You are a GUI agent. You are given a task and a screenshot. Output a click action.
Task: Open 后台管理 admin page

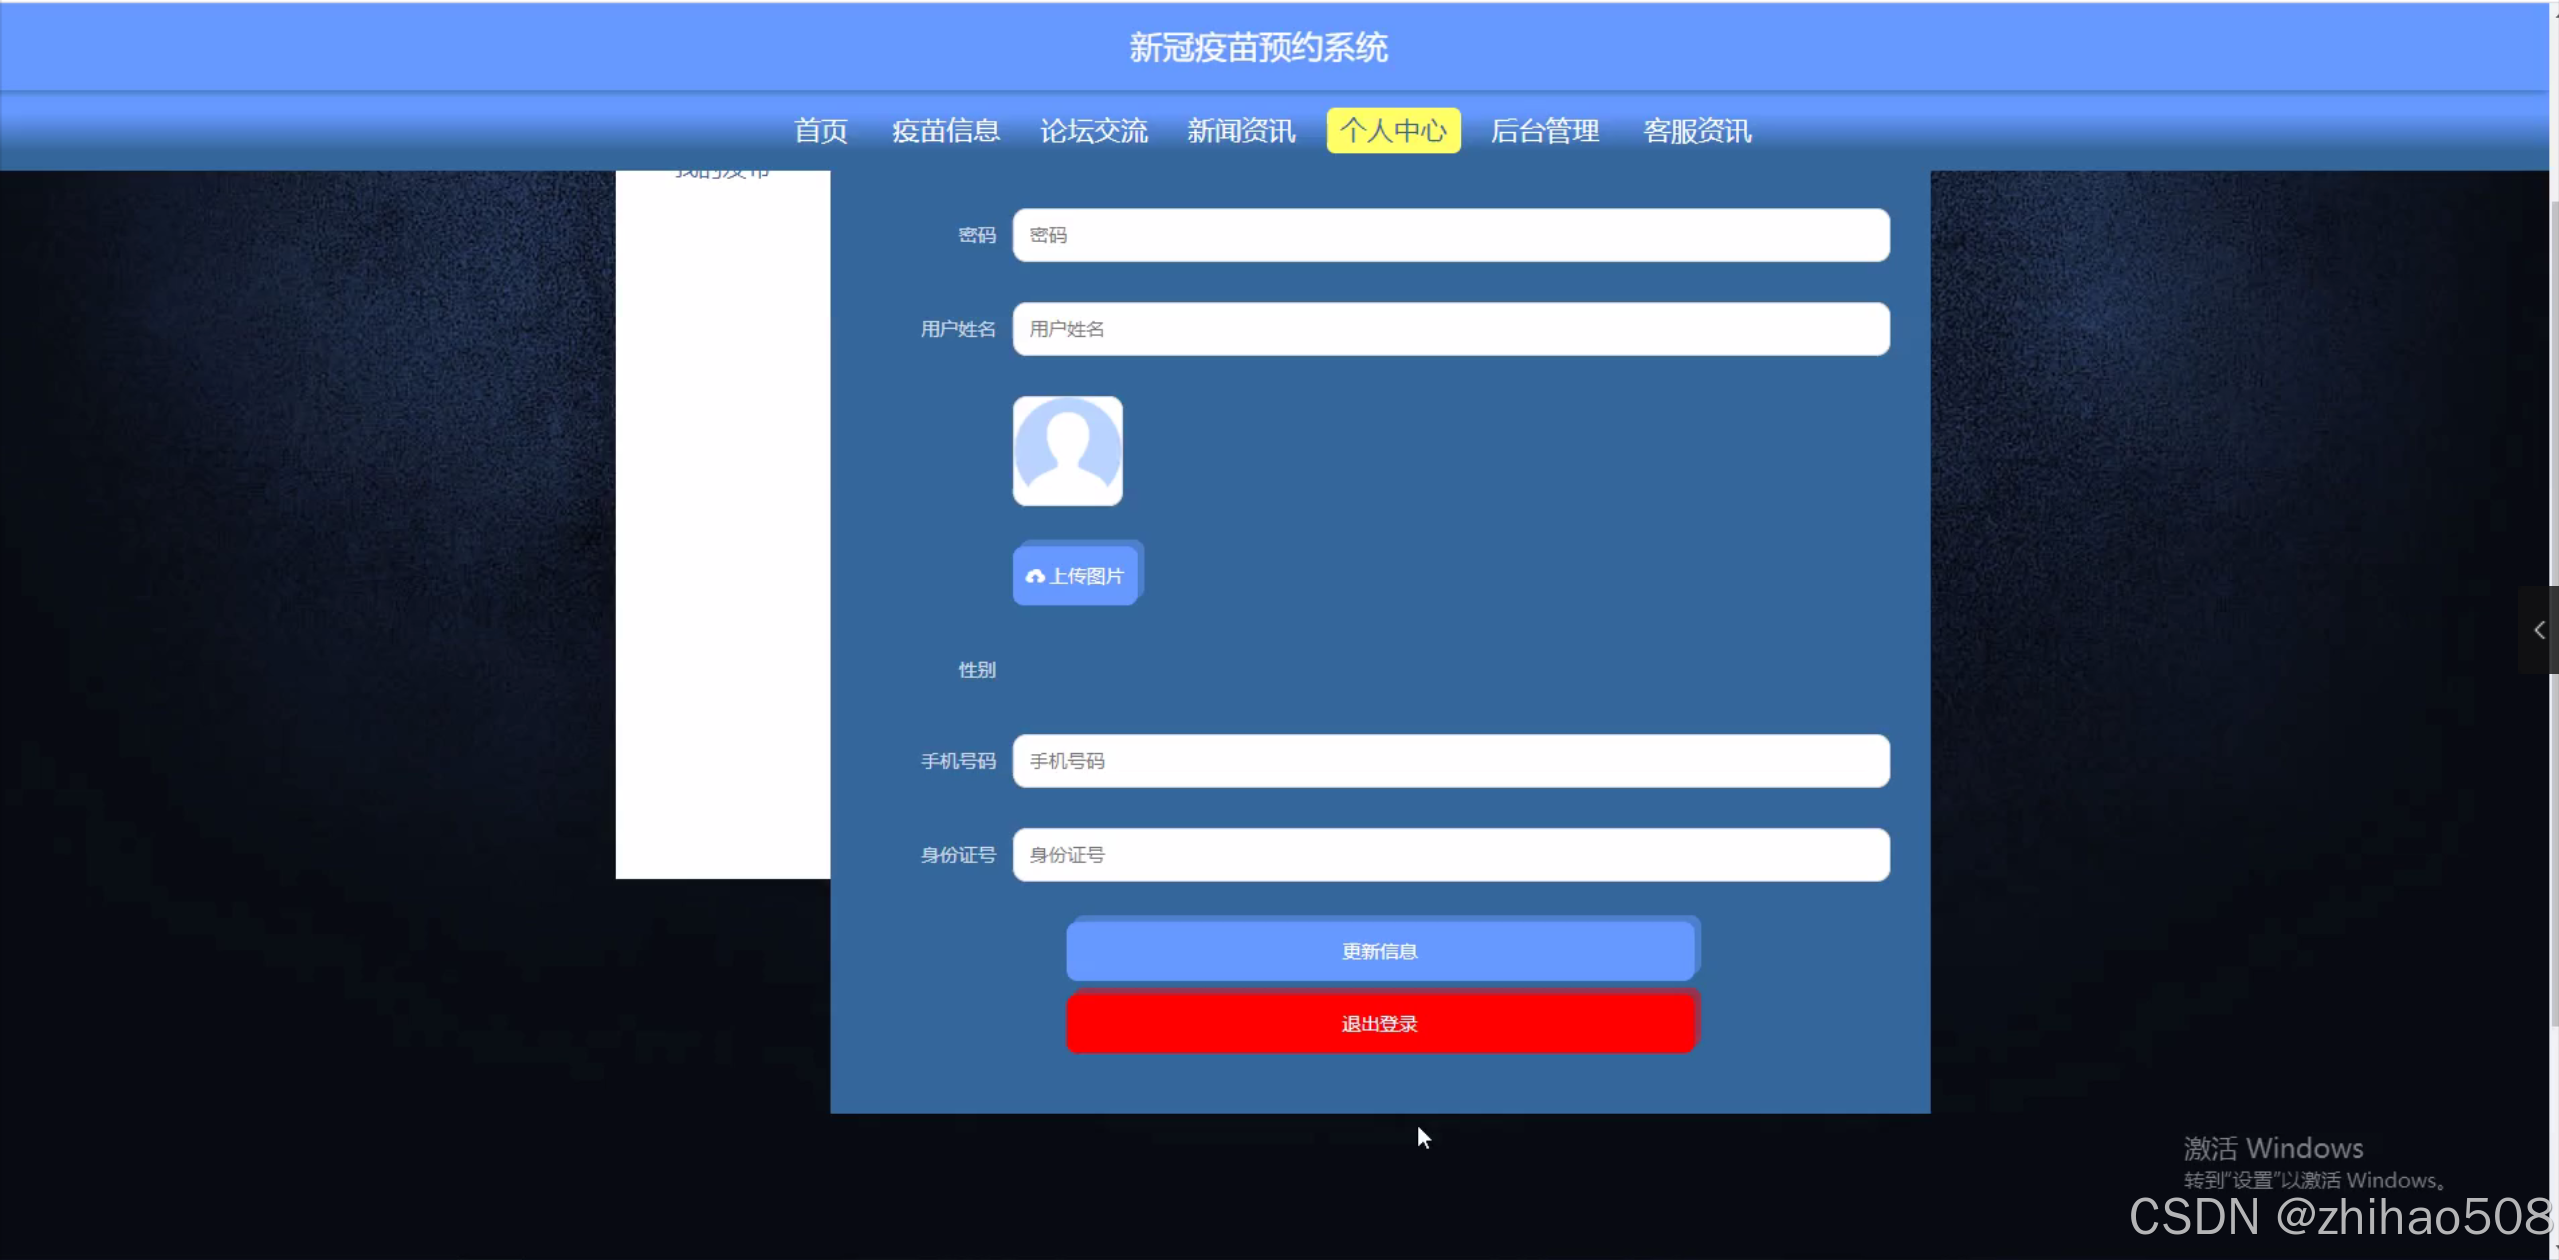1544,131
